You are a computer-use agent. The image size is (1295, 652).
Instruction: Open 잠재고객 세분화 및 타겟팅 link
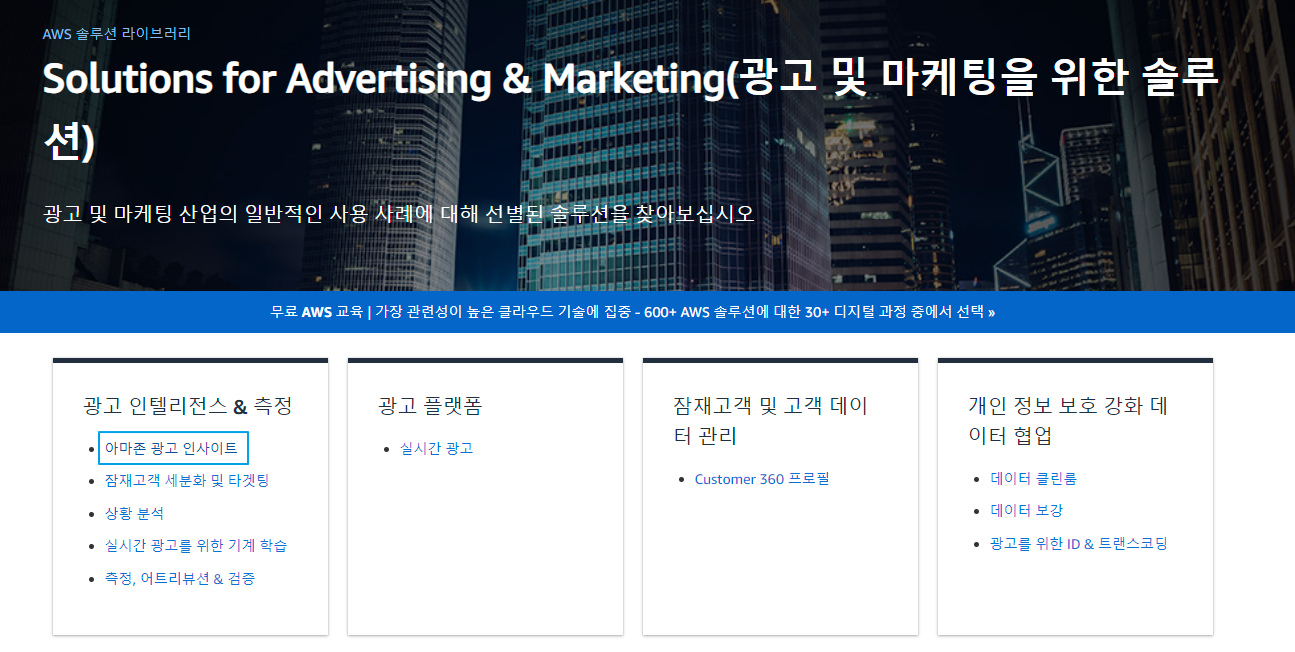187,480
